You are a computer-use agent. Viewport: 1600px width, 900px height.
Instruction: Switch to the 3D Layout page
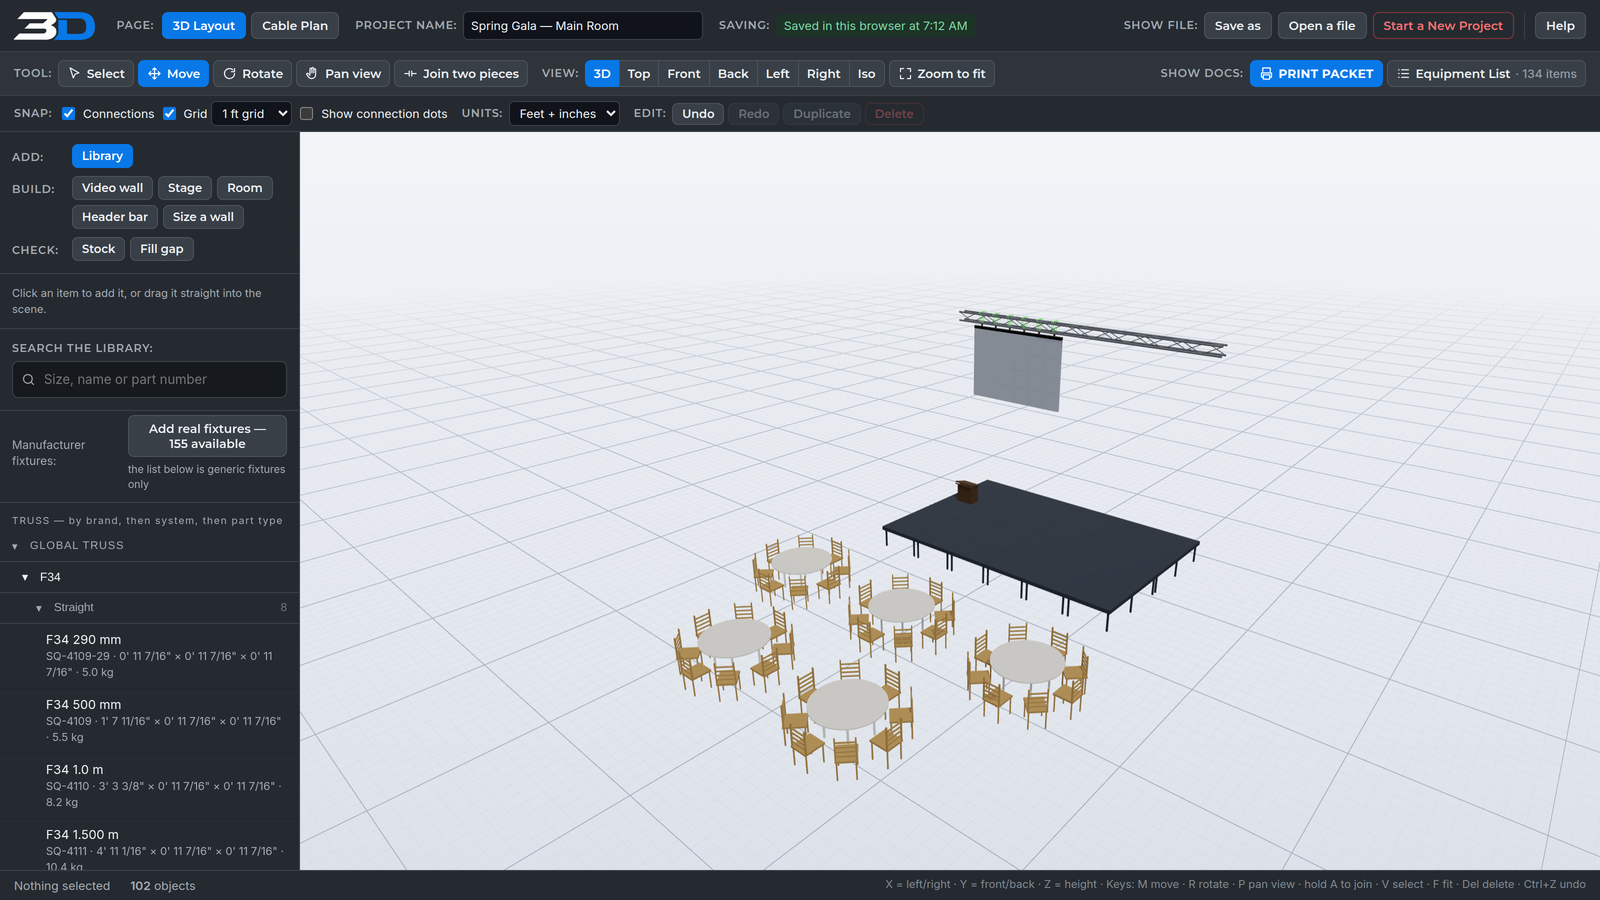click(204, 26)
